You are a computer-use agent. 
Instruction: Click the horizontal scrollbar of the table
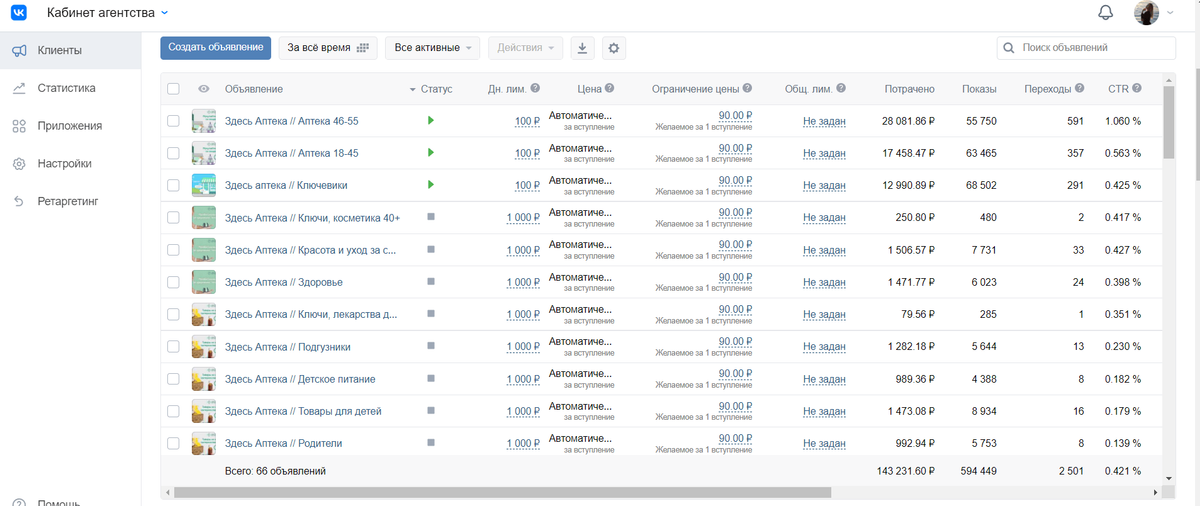503,492
